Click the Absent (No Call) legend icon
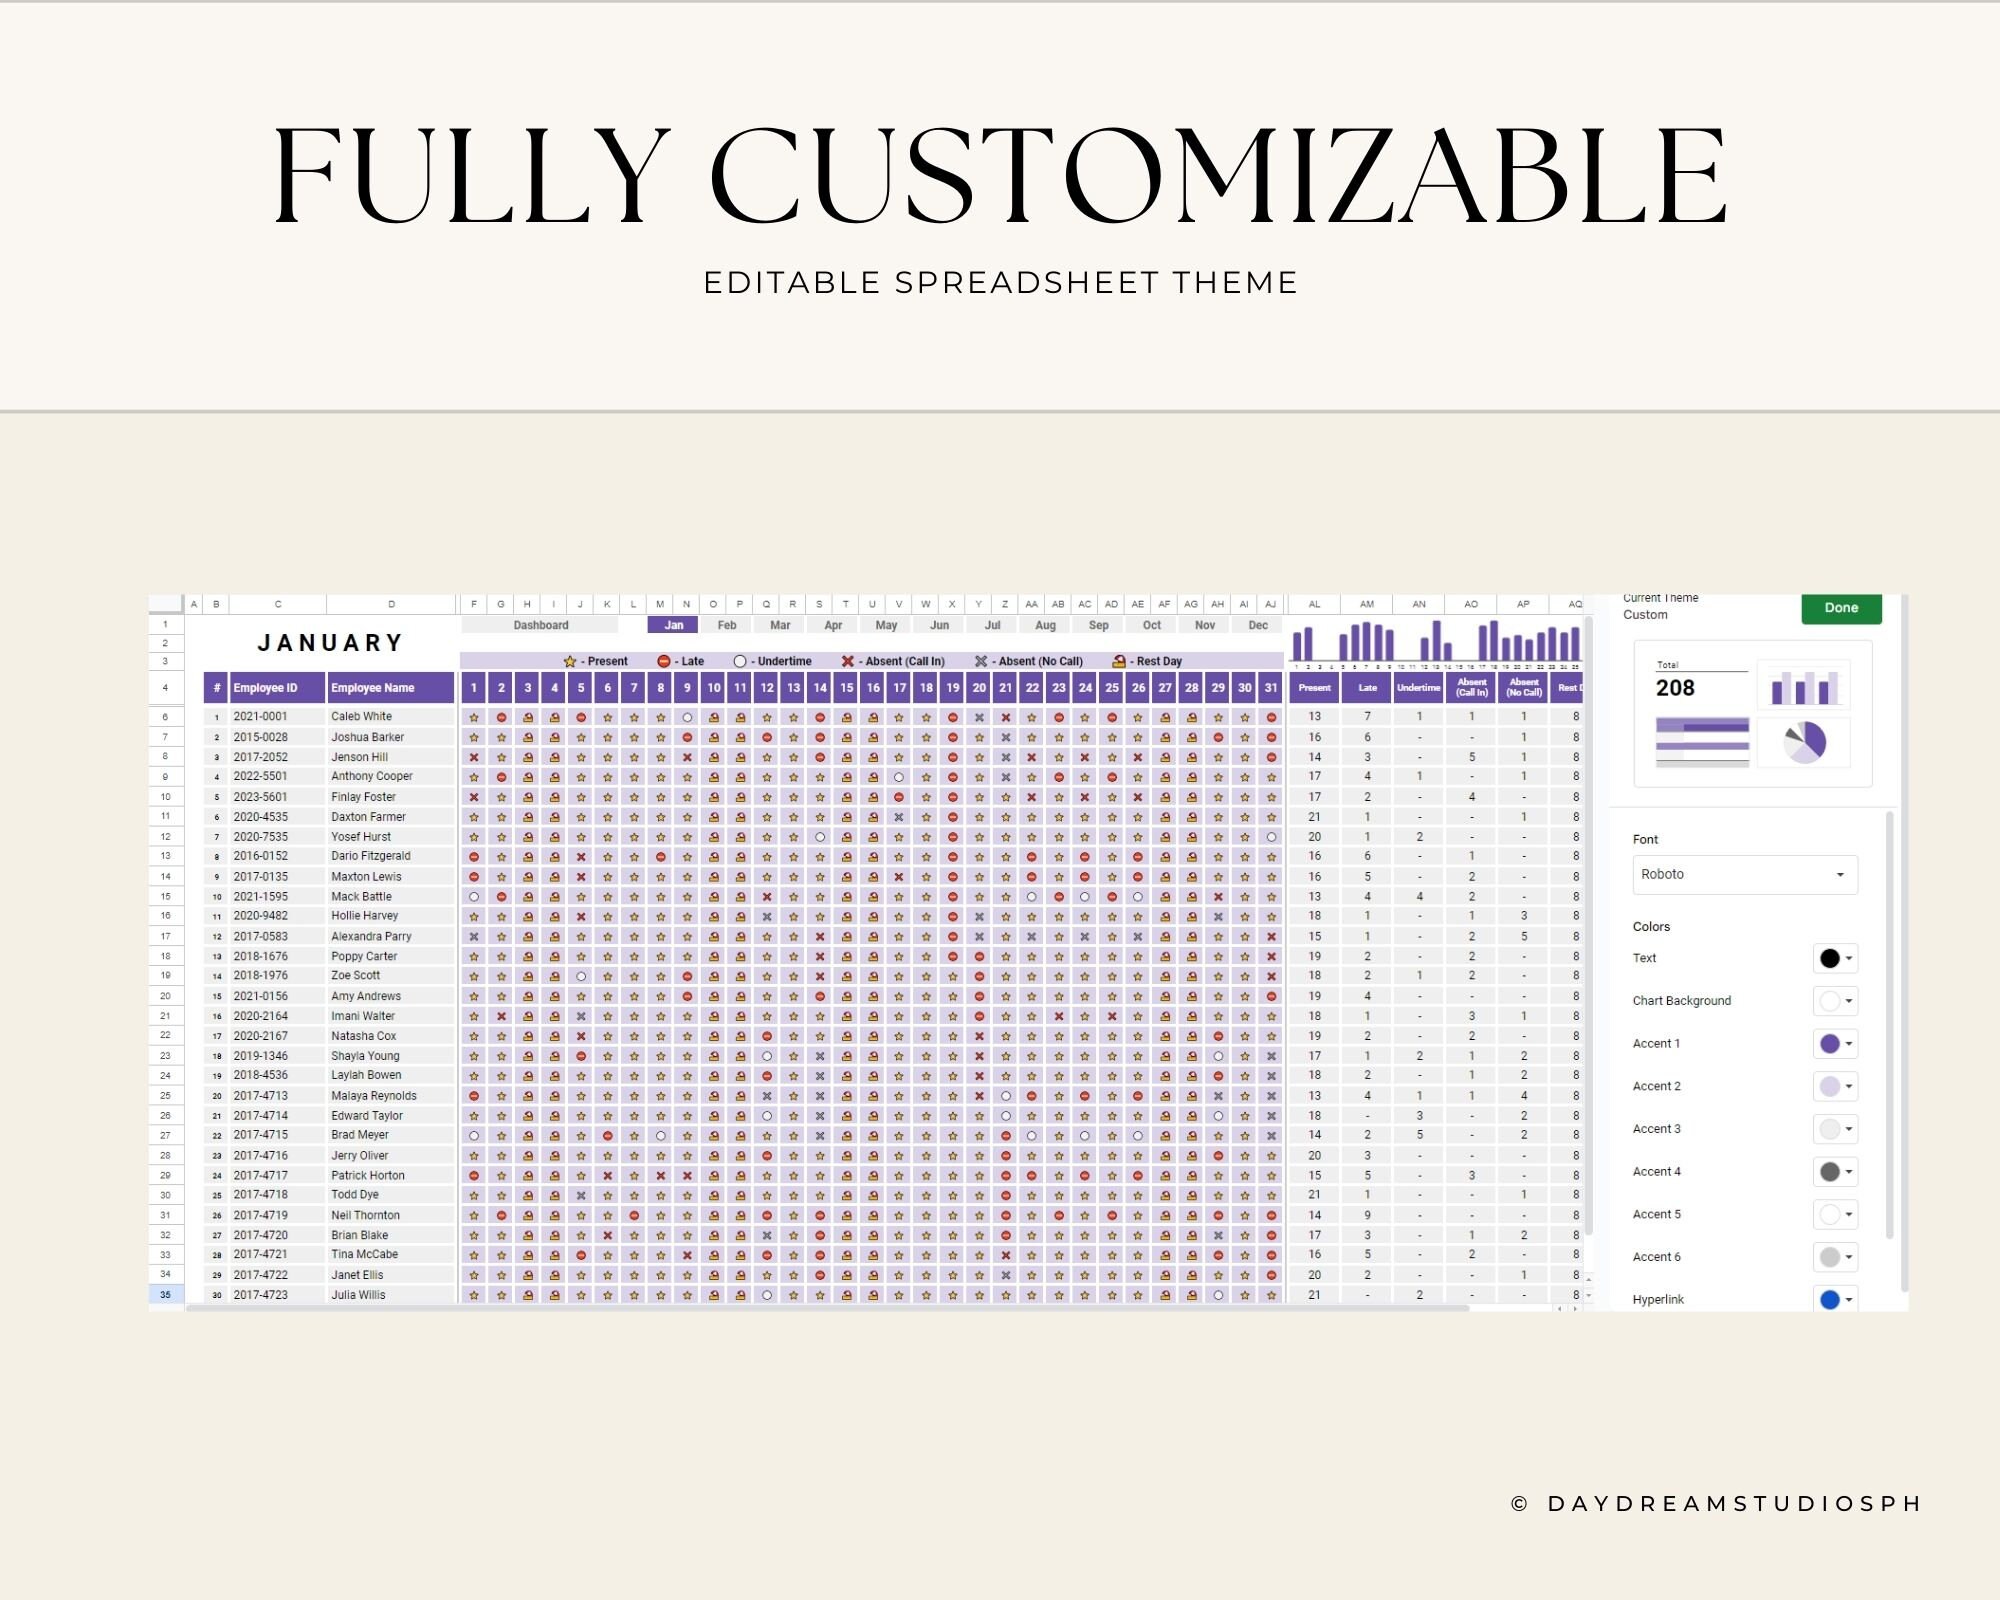 (x=980, y=660)
